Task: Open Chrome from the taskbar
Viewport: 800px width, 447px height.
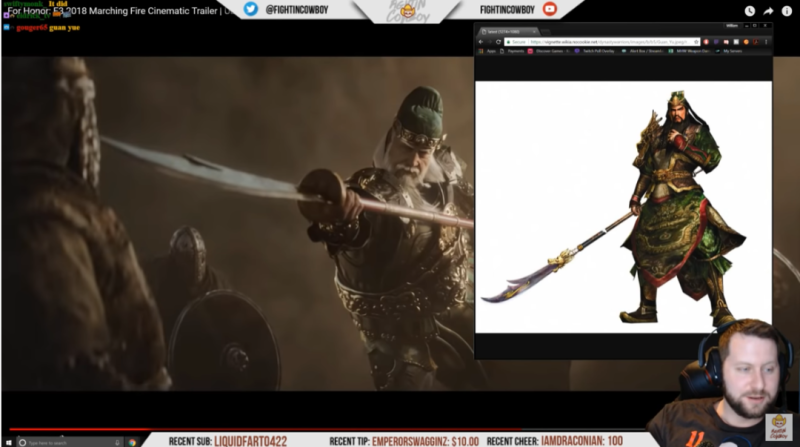Action: point(132,442)
